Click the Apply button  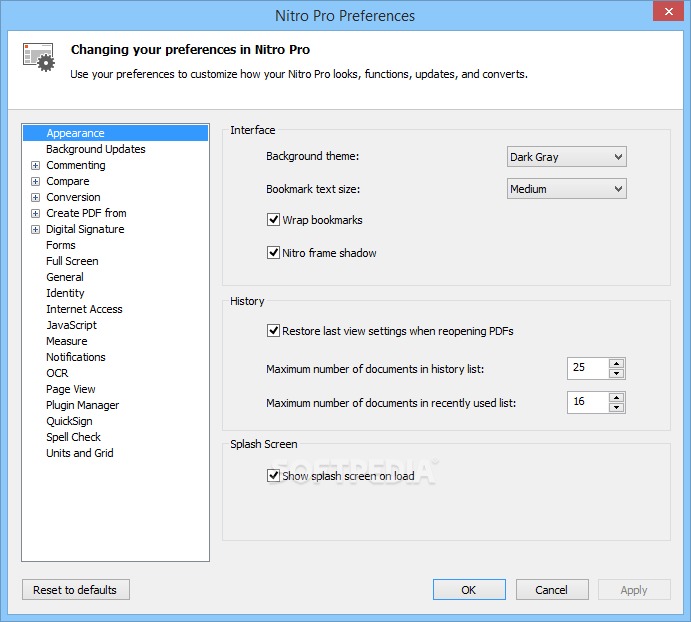pyautogui.click(x=634, y=590)
